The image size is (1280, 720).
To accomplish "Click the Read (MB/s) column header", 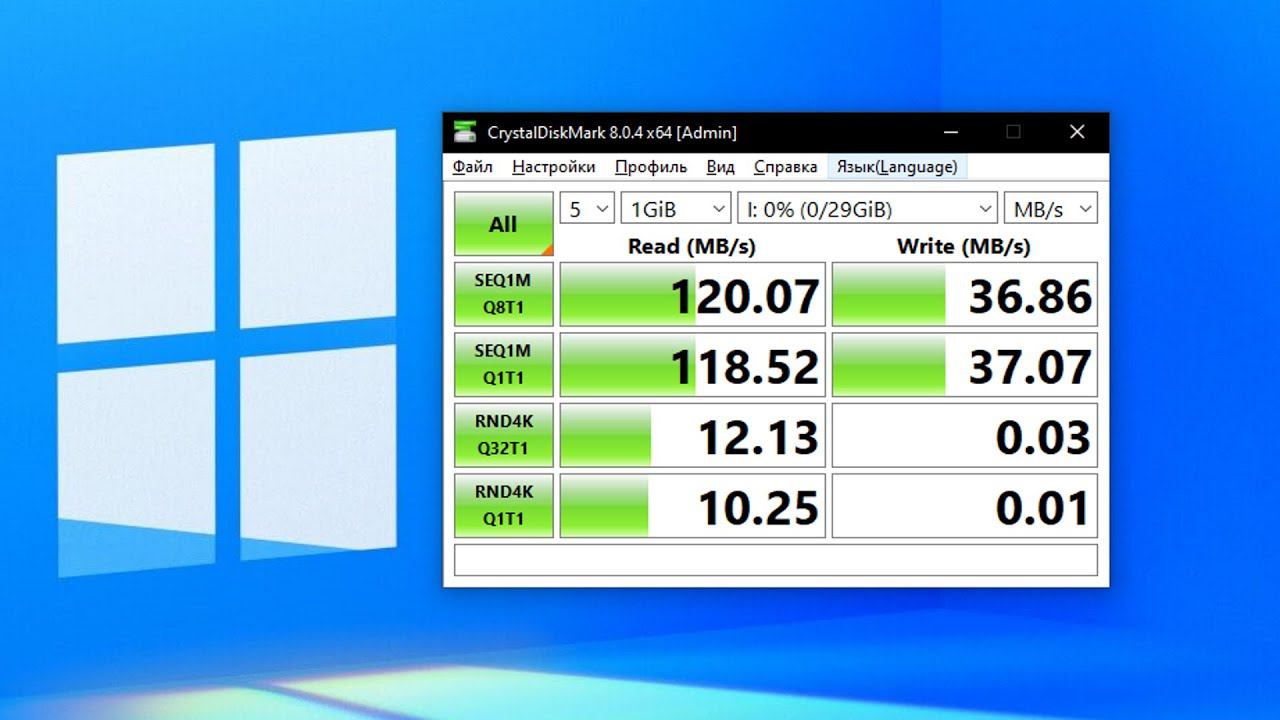I will pyautogui.click(x=692, y=246).
